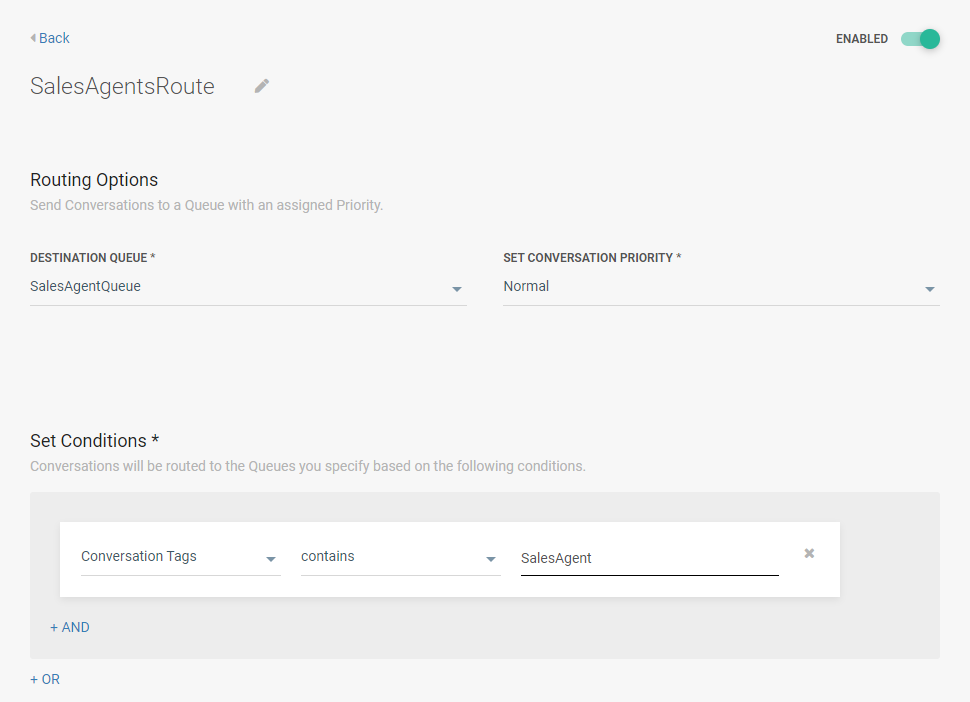Screen dimensions: 970x702
Task: Expand the Destination Queue dropdown arrow
Action: pos(457,289)
